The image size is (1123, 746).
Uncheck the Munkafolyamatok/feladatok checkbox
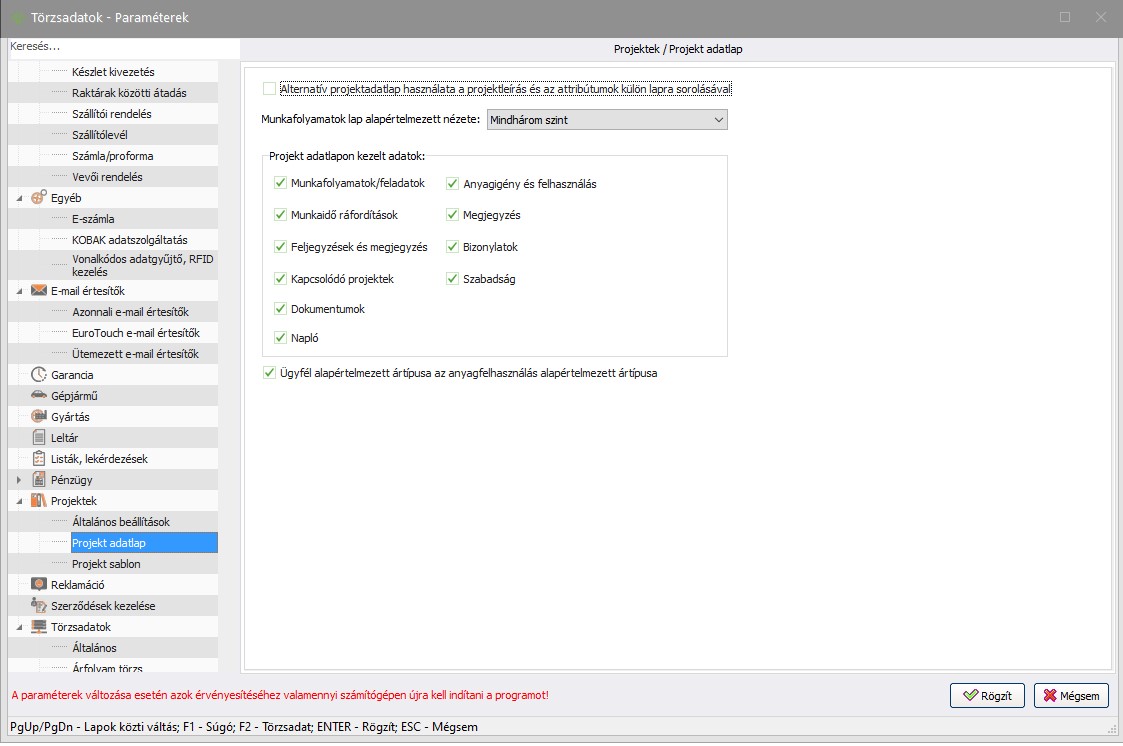point(280,184)
